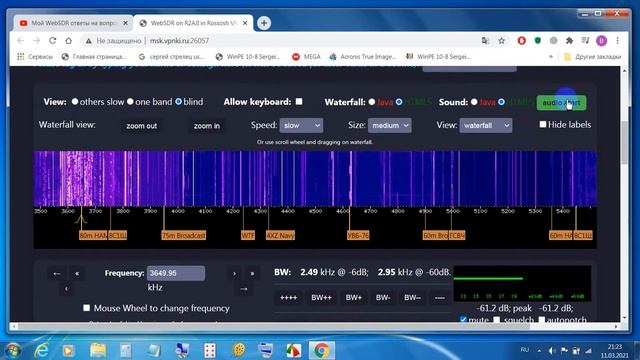
Task: Click on the purple waterfall display
Action: pos(315,178)
